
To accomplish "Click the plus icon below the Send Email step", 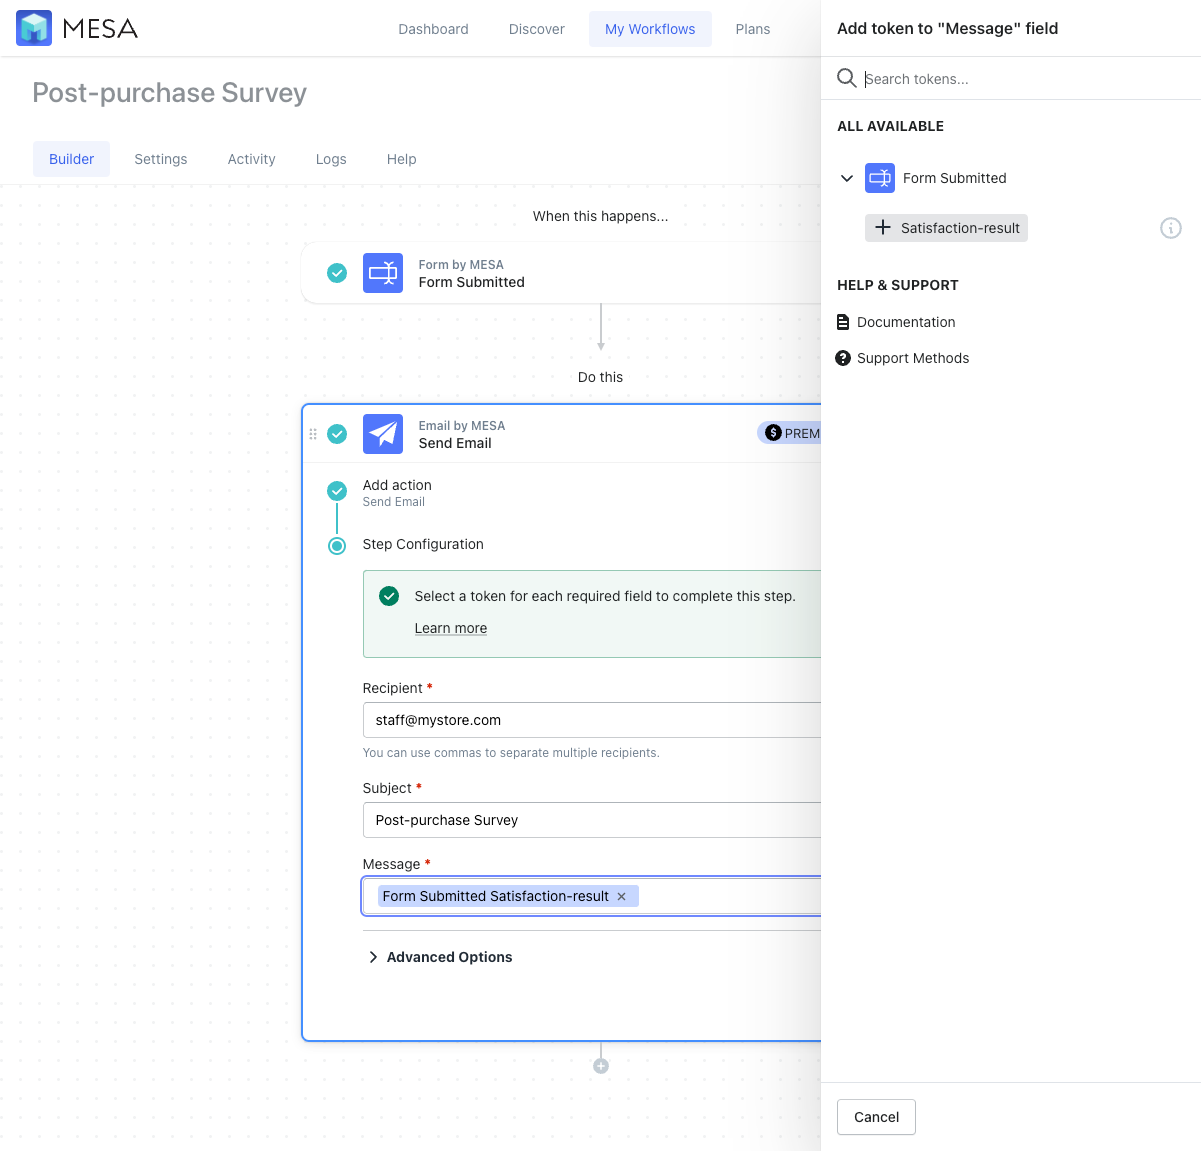I will [x=601, y=1065].
